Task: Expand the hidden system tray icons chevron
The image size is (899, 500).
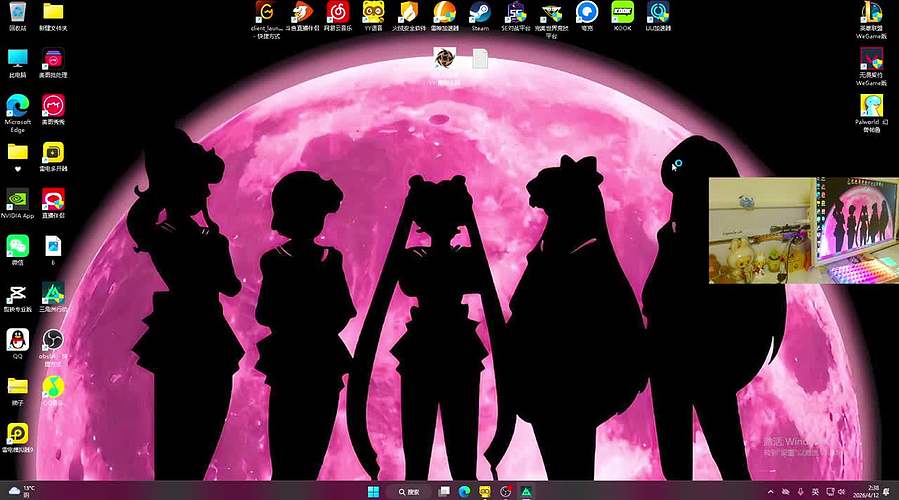Action: (x=770, y=491)
